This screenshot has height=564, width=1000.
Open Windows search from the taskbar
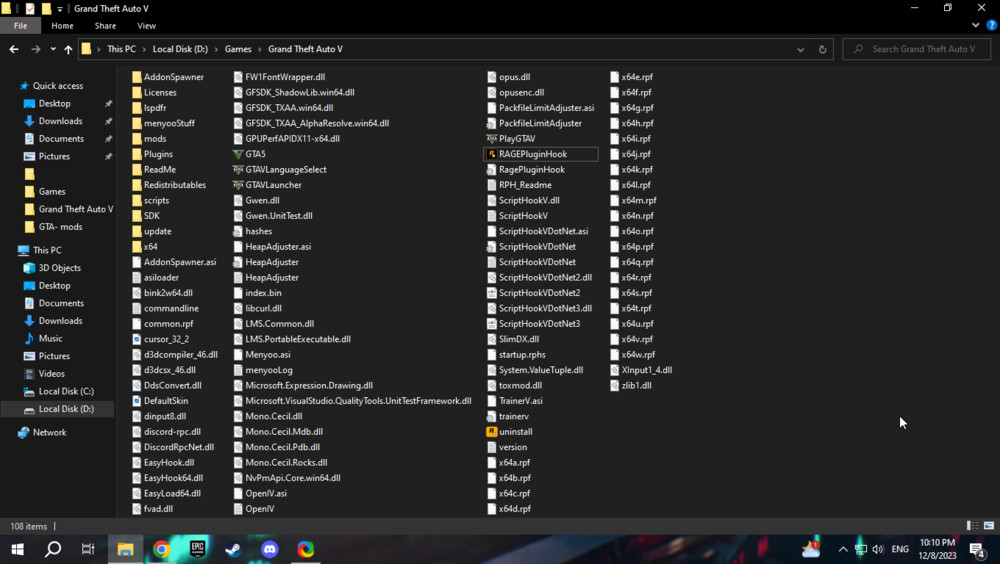(53, 549)
